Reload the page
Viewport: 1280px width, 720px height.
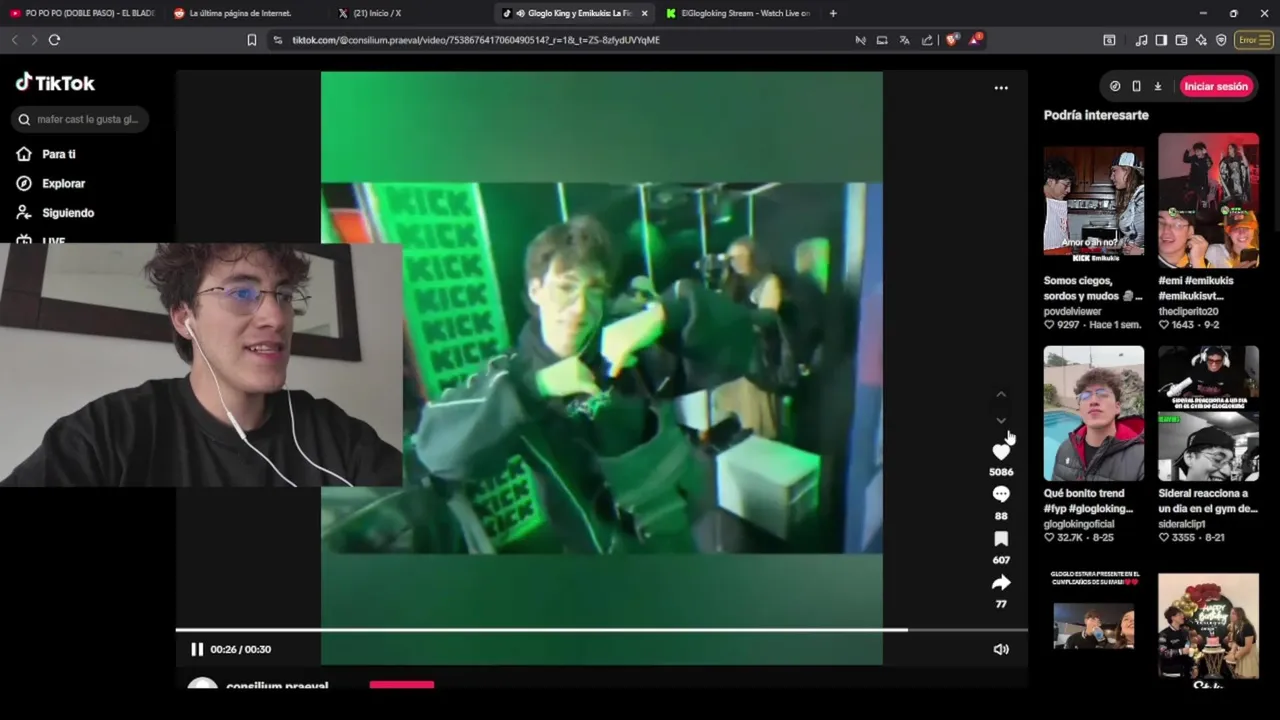click(x=54, y=40)
